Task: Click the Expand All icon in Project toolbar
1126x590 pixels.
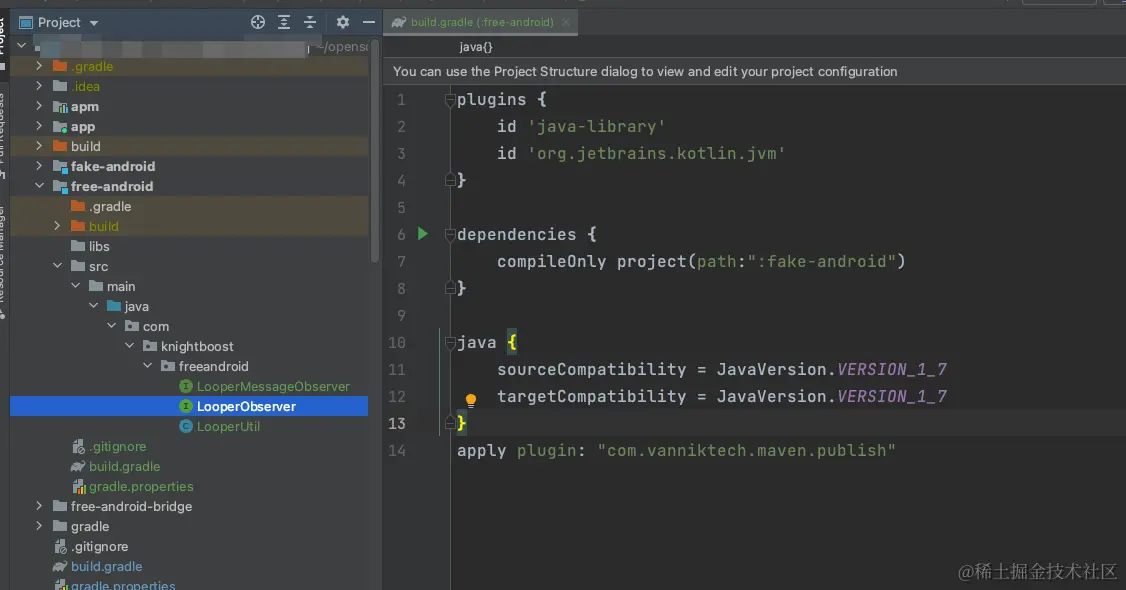Action: click(x=284, y=22)
